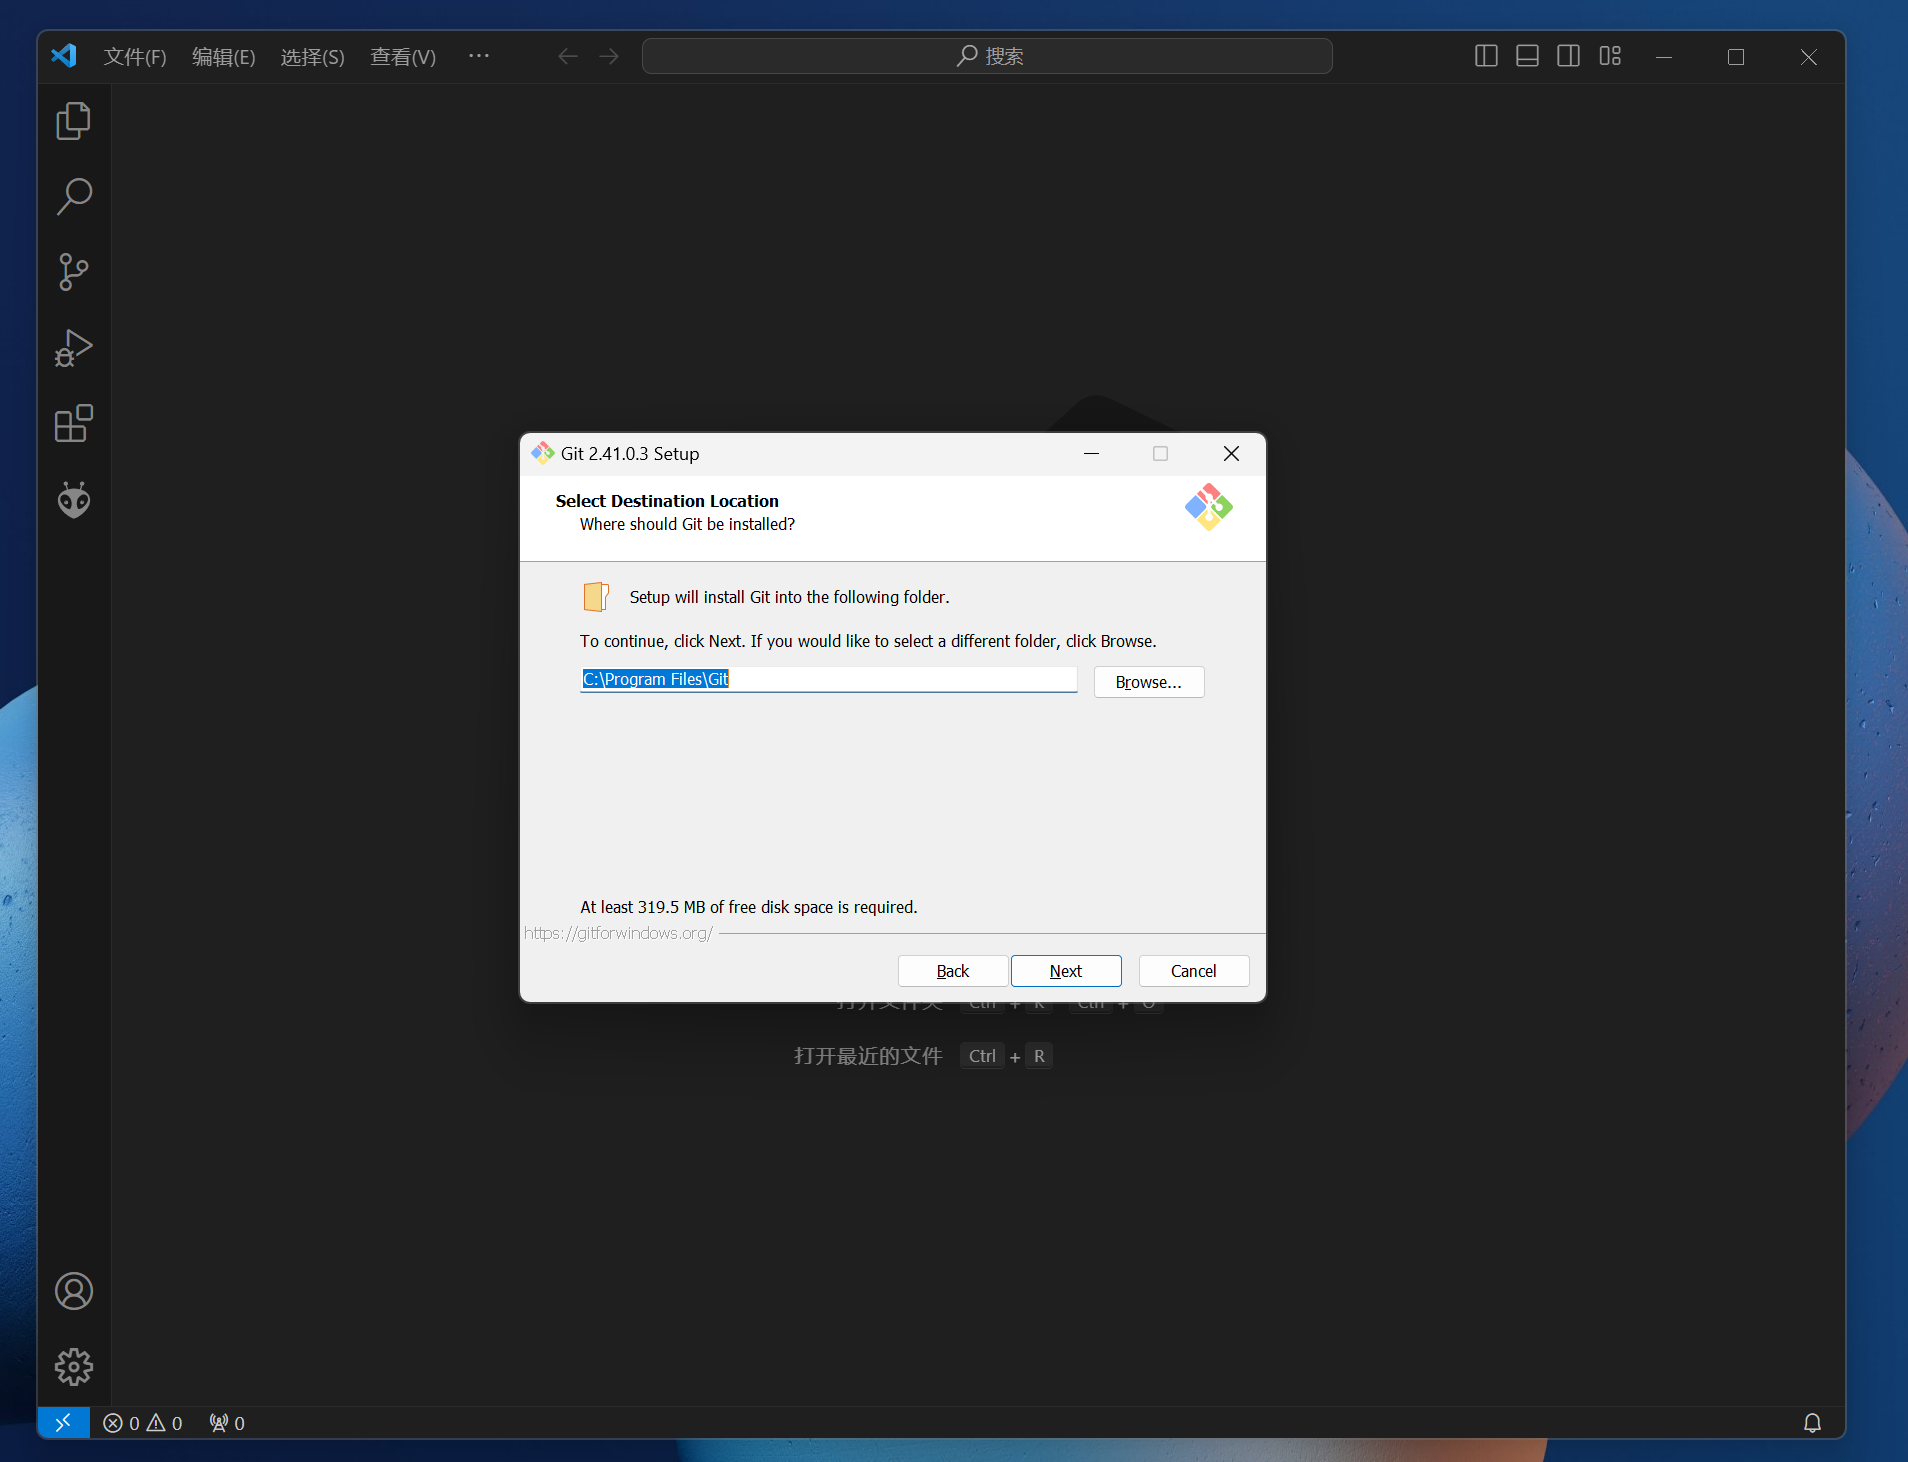Go back with the navigation arrow

[x=568, y=56]
